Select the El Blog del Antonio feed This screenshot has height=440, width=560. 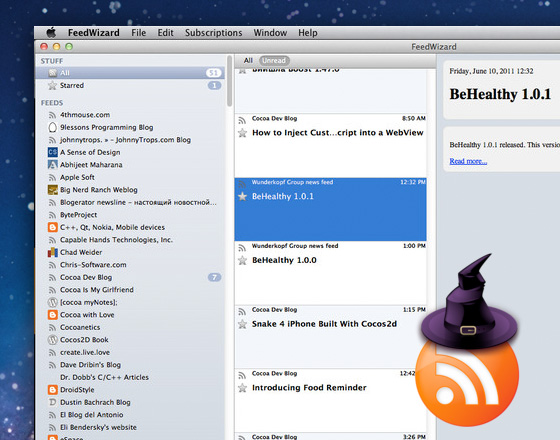[x=130, y=415]
